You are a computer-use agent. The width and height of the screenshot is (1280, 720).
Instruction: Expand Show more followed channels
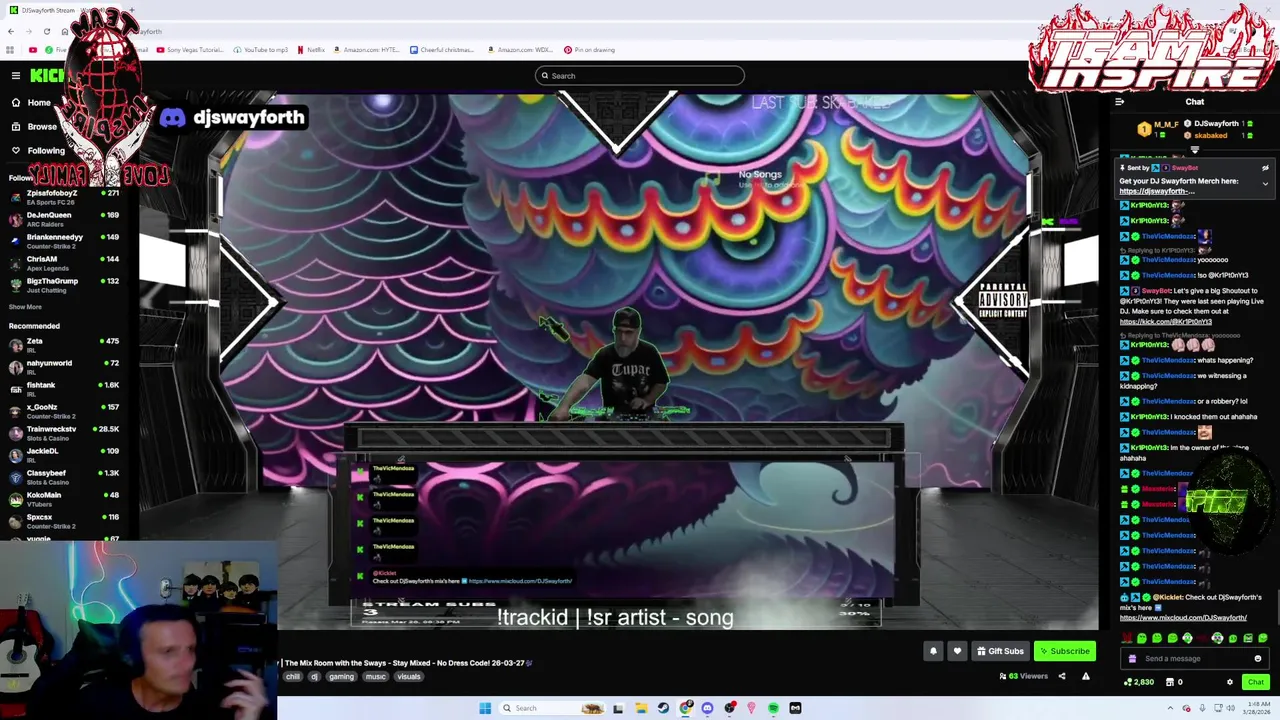[x=25, y=307]
